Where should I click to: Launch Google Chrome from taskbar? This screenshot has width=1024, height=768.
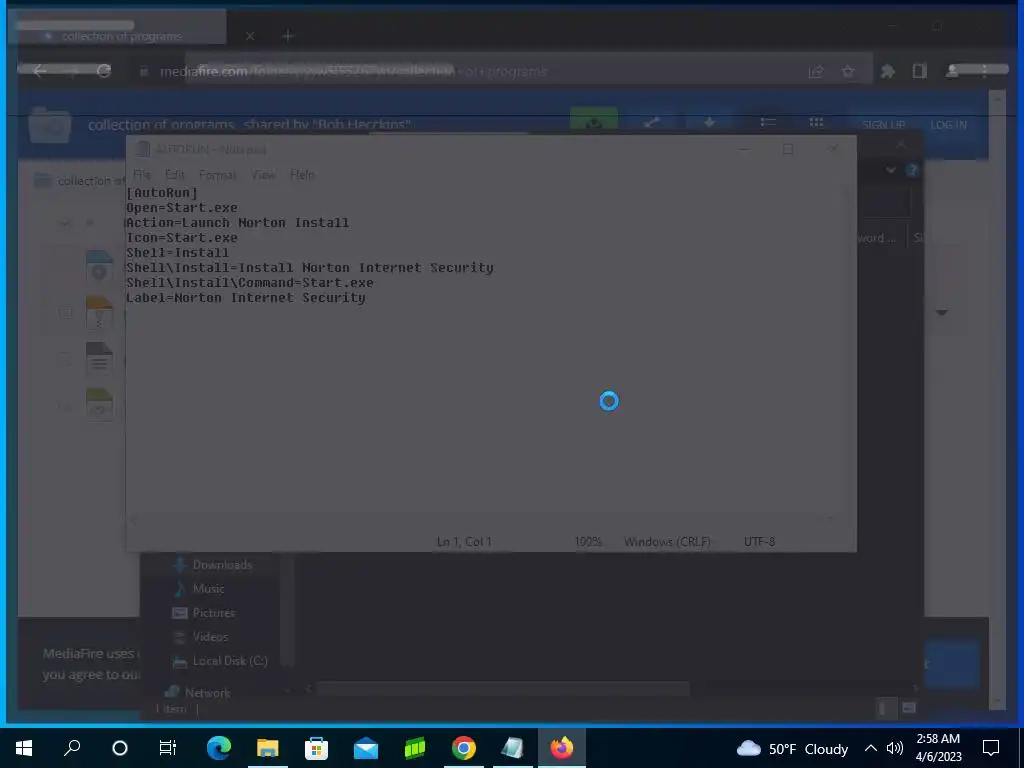464,748
